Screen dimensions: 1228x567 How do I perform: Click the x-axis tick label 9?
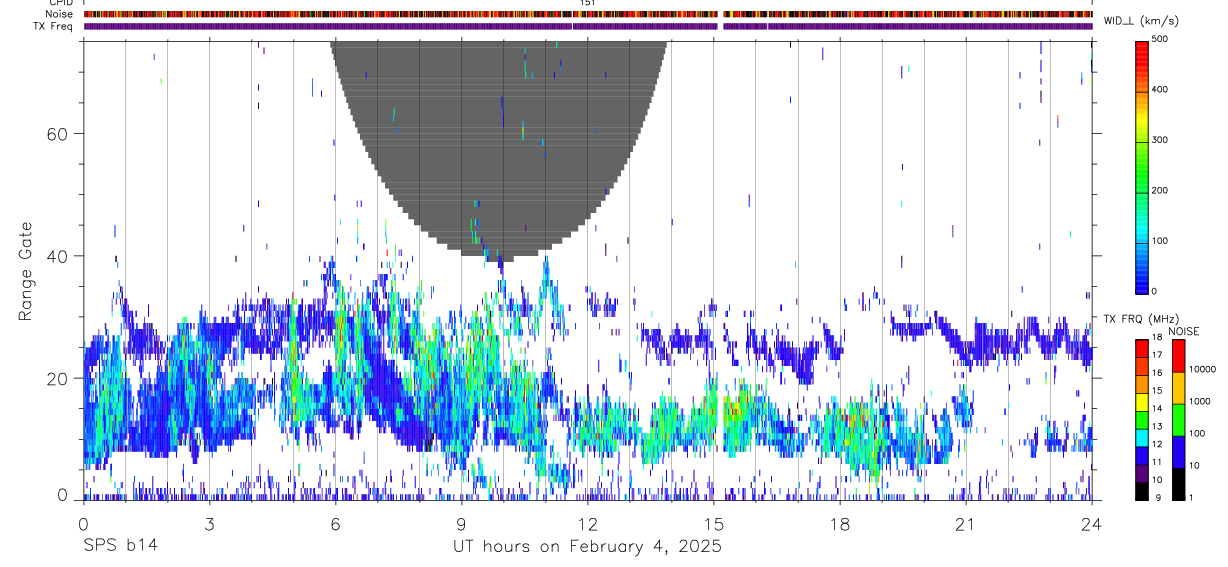(x=461, y=523)
